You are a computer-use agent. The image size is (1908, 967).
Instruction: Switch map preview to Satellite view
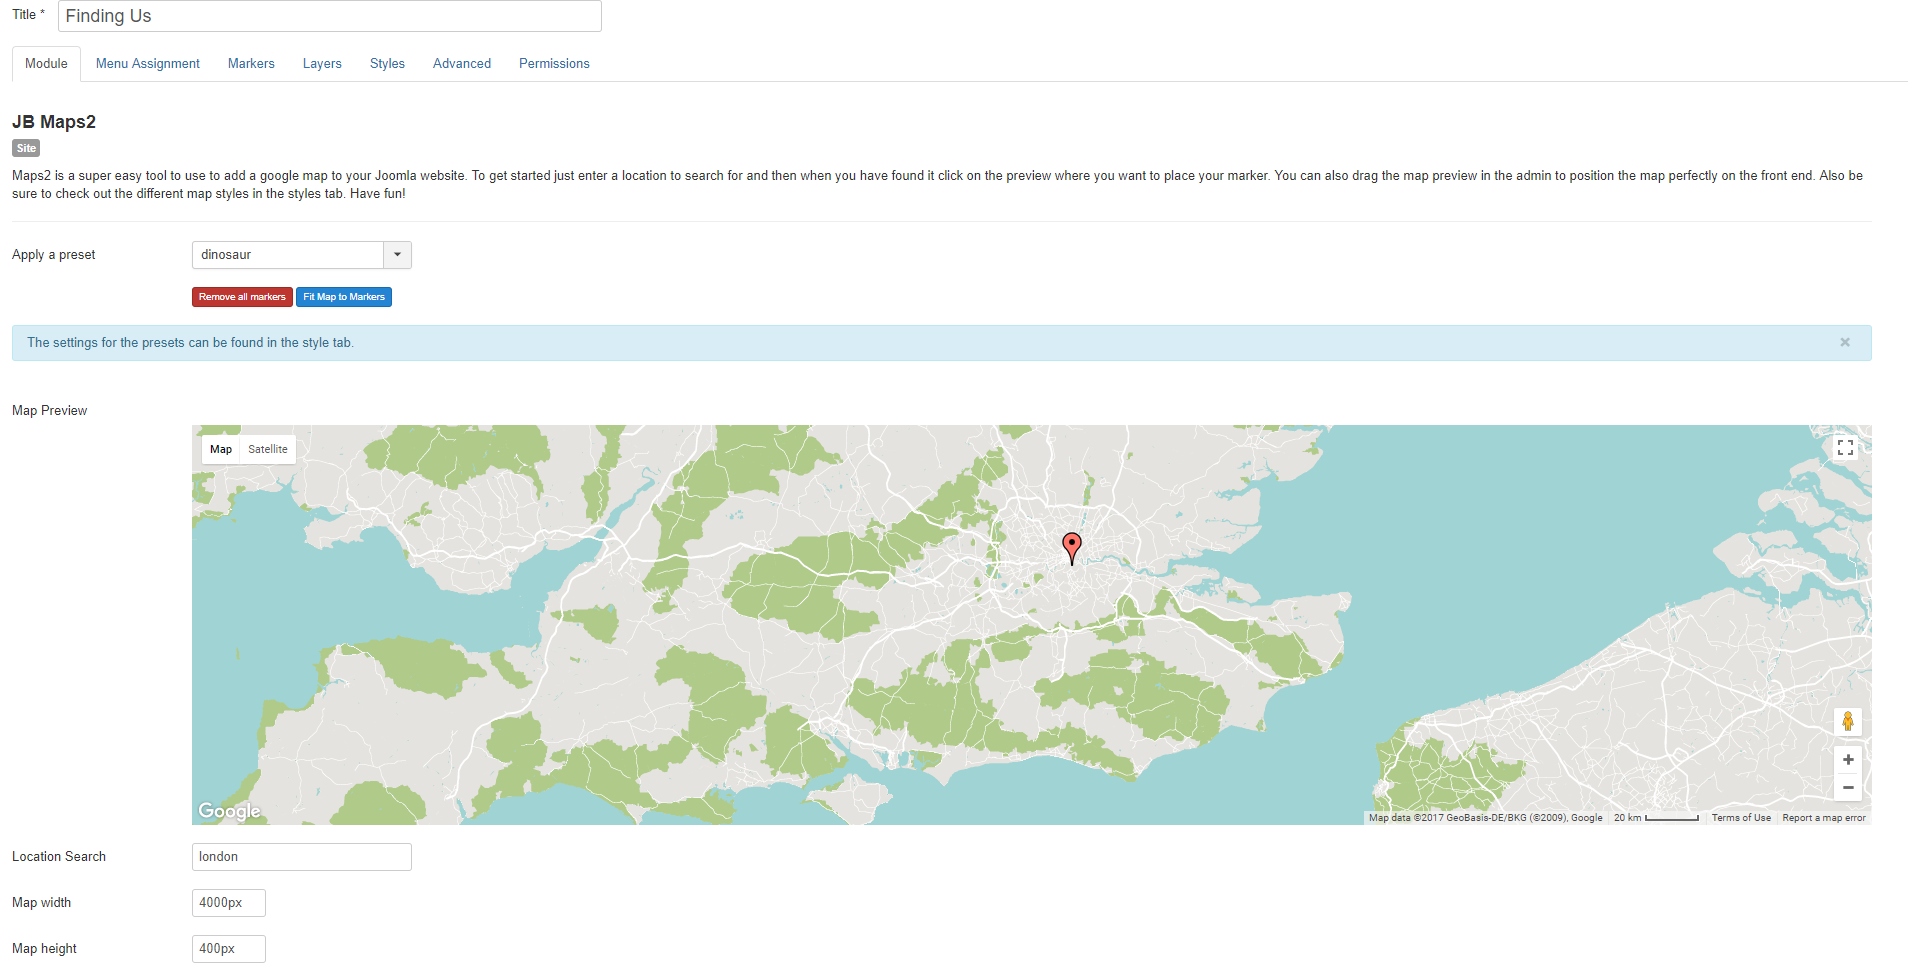[268, 449]
